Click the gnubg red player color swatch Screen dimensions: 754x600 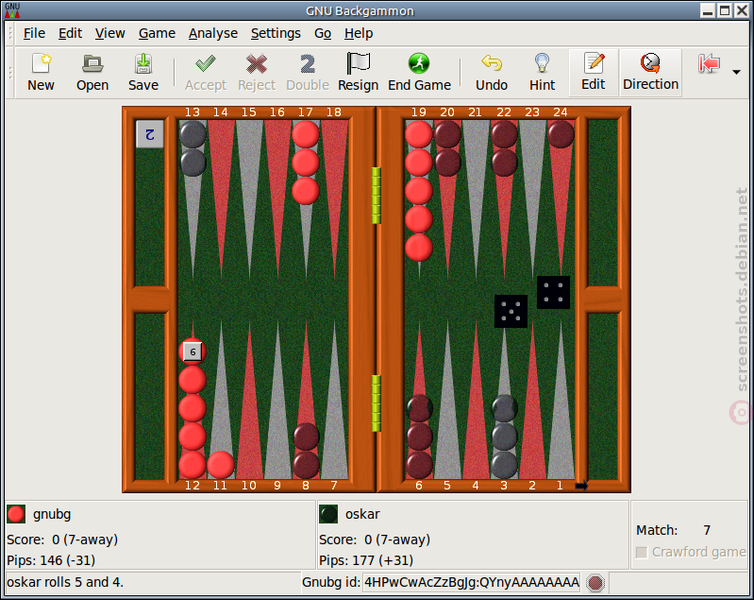(16, 514)
